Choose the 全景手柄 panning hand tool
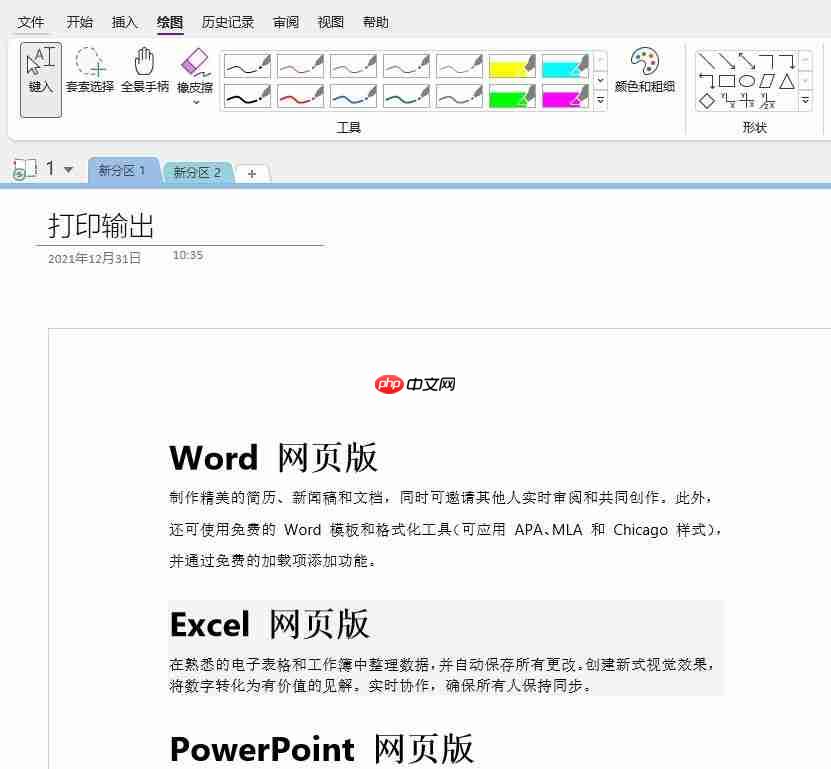The width and height of the screenshot is (831, 769). coord(145,70)
